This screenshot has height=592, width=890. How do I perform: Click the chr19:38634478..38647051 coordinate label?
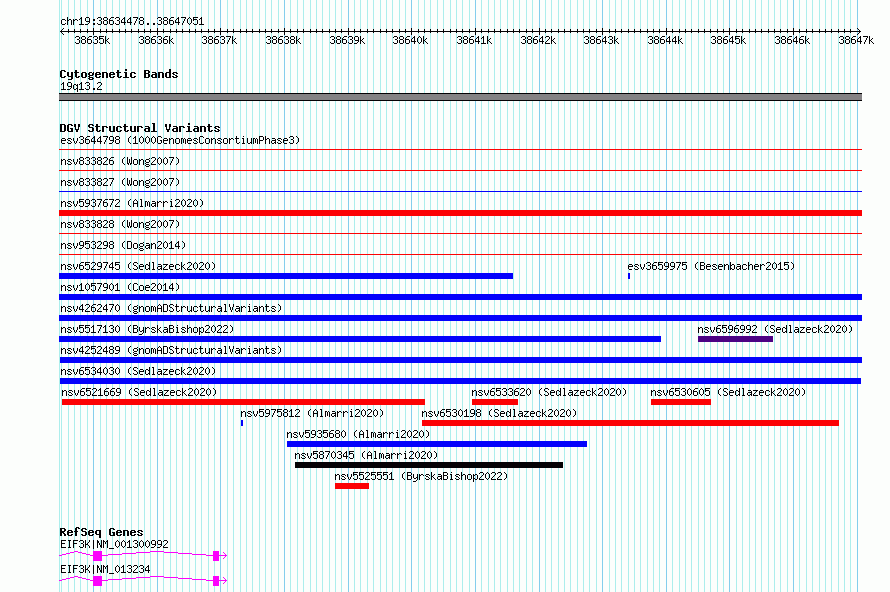[132, 21]
